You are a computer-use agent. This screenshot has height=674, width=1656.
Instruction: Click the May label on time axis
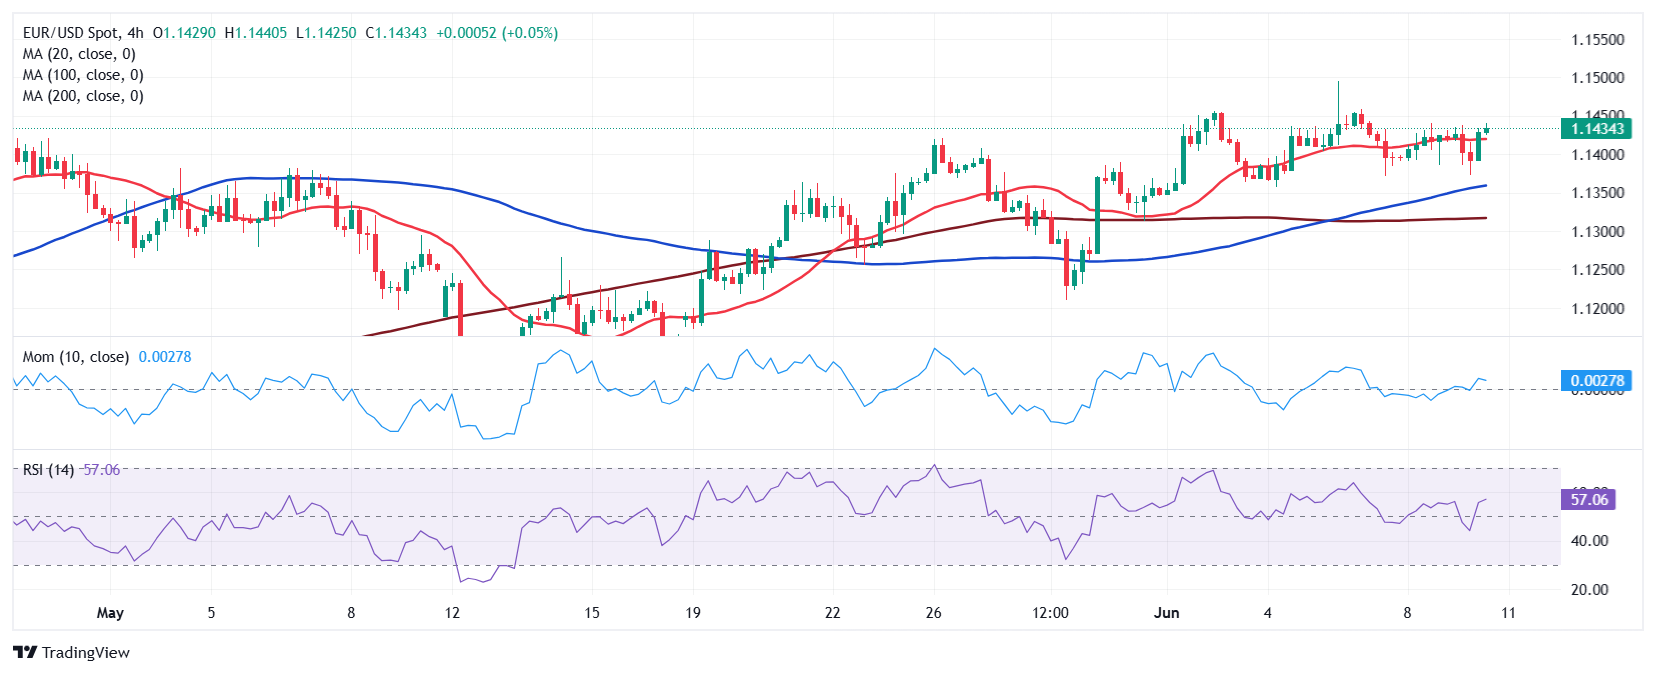[x=110, y=613]
